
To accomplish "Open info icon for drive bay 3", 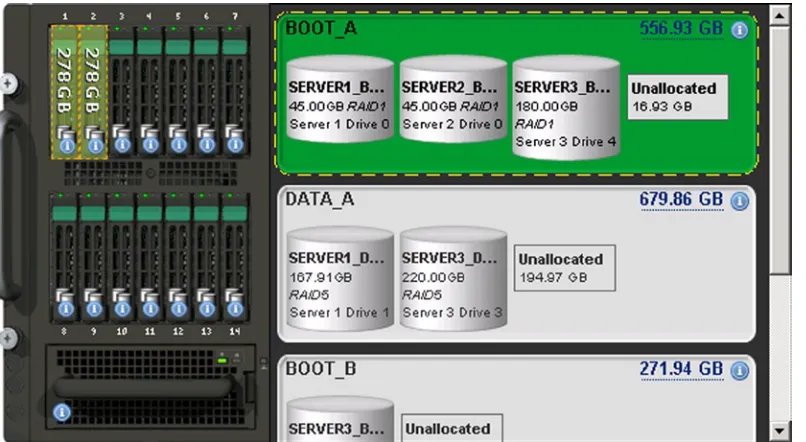I will 122,144.
